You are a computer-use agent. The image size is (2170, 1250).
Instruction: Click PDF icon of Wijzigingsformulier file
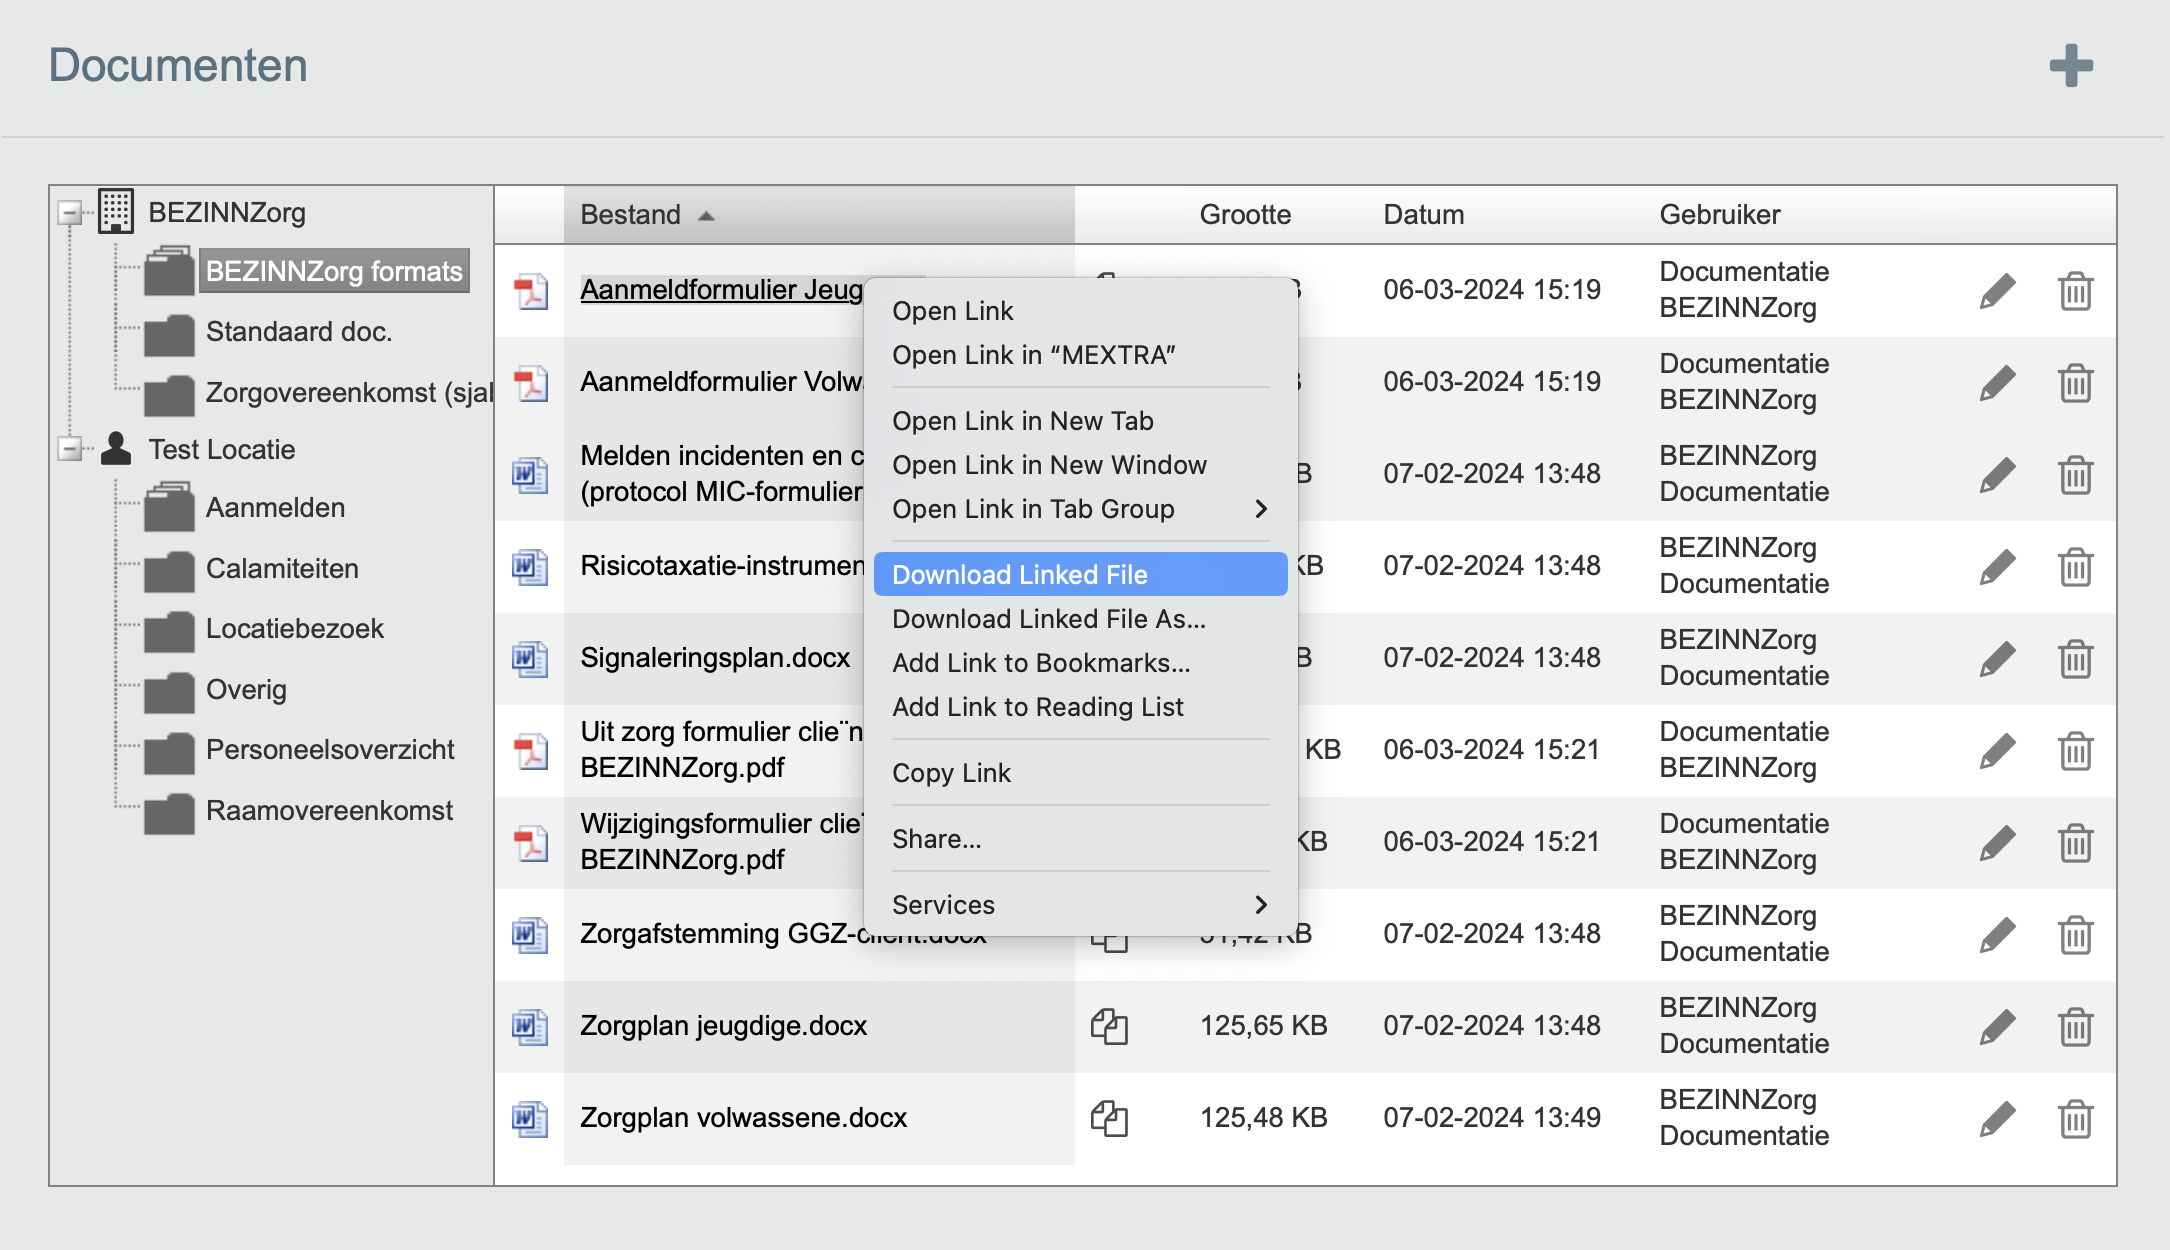pyautogui.click(x=530, y=842)
